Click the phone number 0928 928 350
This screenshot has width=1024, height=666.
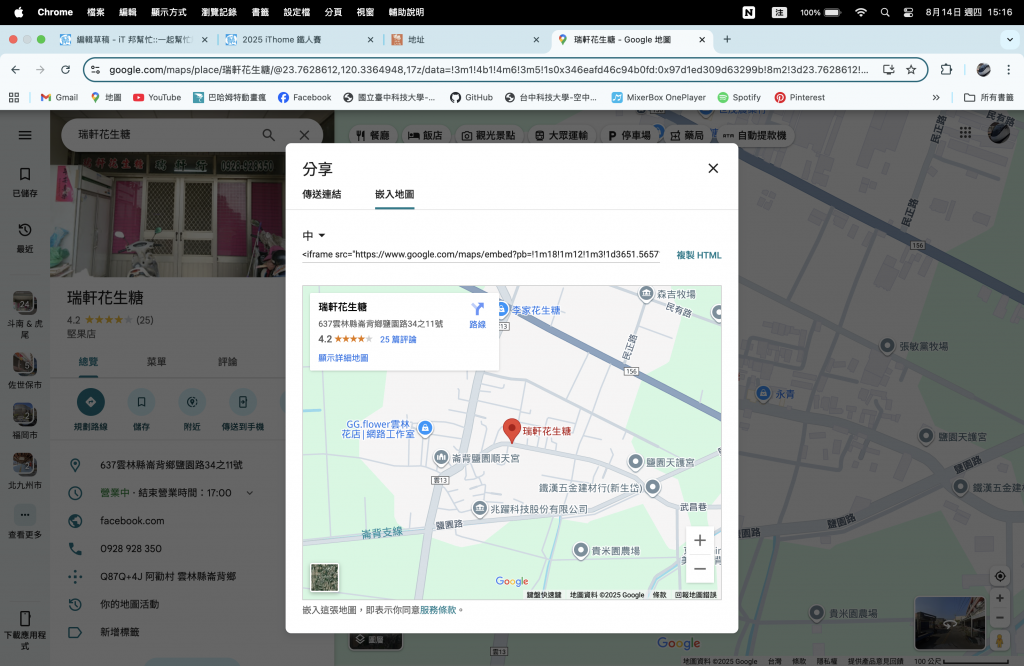[x=131, y=548]
